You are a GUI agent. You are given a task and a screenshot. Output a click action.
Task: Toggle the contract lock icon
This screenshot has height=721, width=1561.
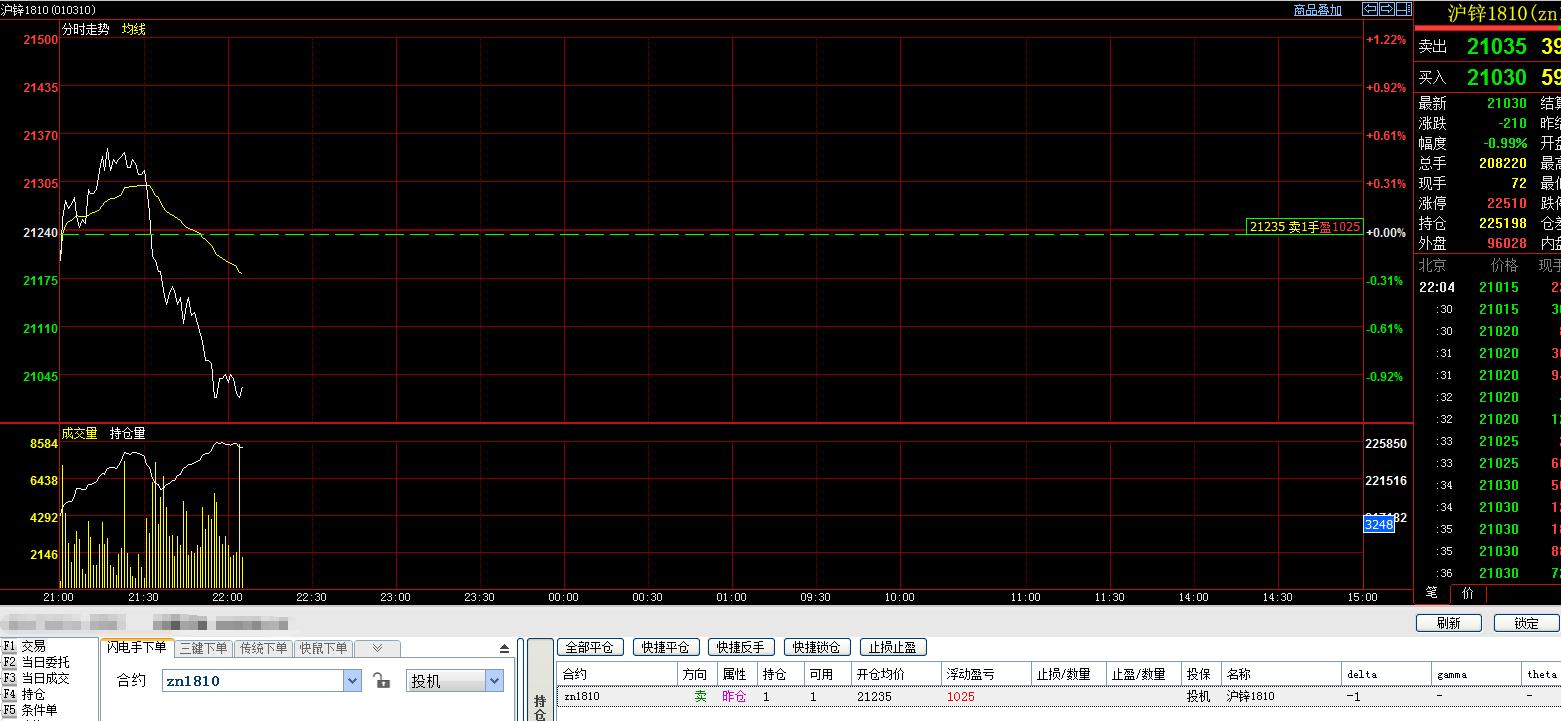pos(381,681)
